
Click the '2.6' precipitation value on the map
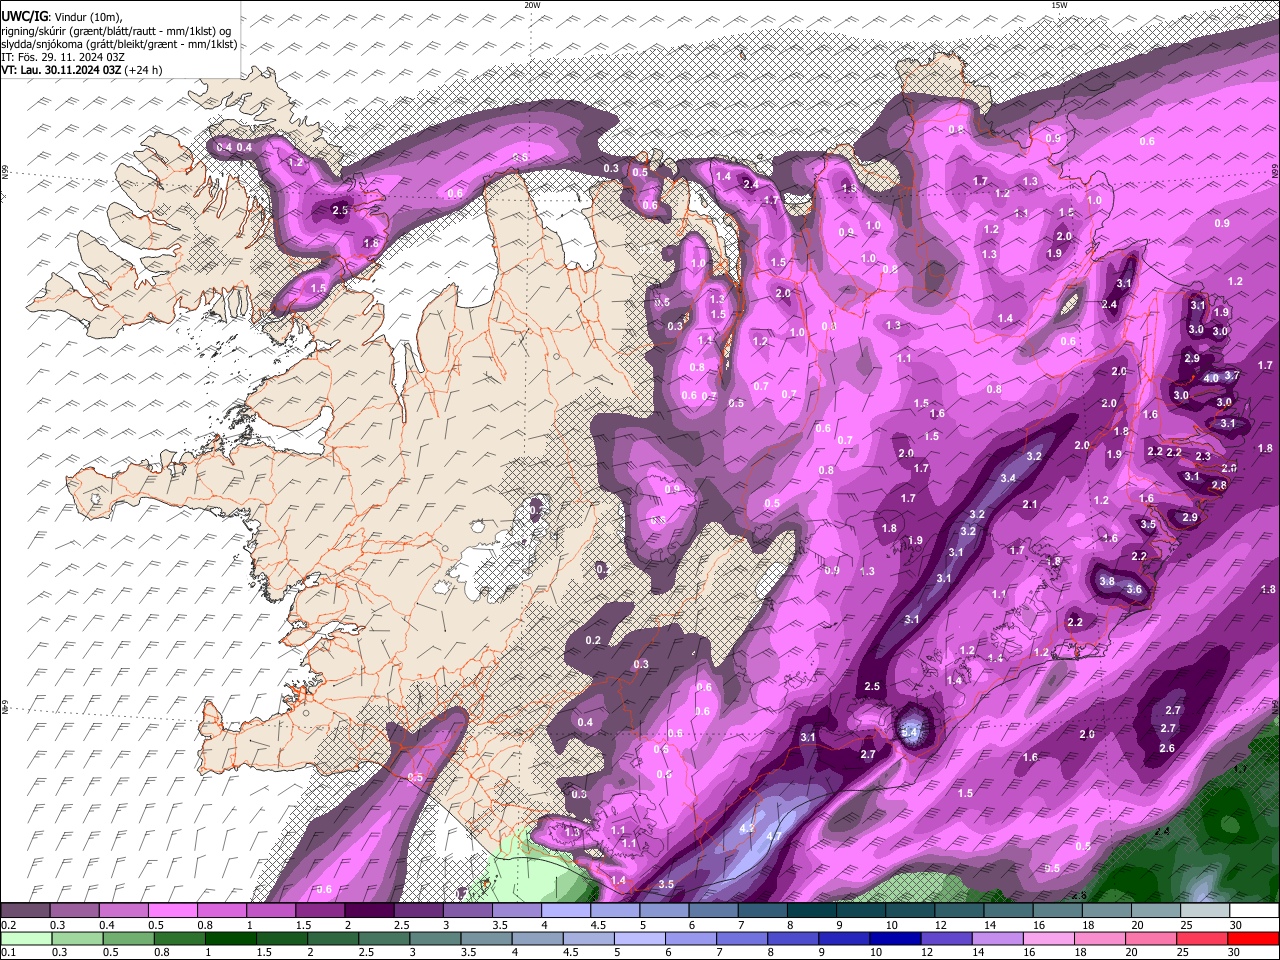click(1167, 749)
